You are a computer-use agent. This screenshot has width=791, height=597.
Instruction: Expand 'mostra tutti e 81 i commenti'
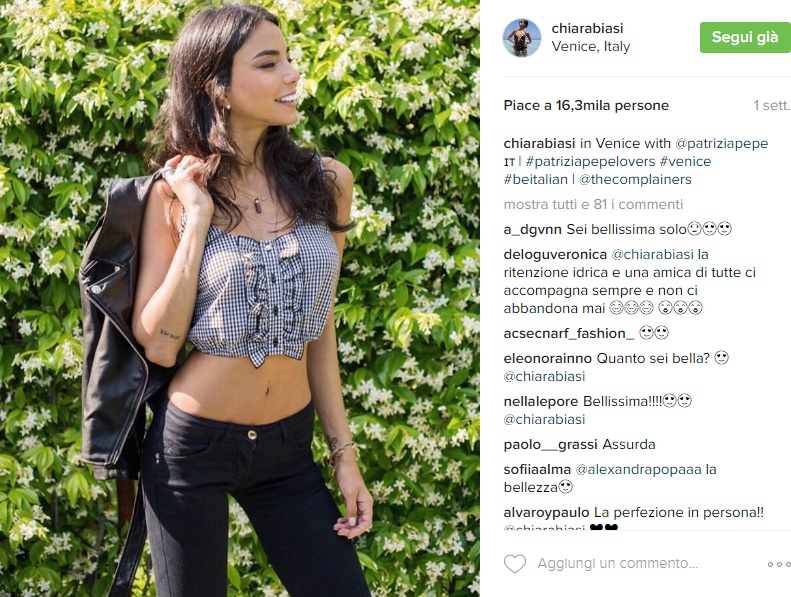tap(593, 204)
